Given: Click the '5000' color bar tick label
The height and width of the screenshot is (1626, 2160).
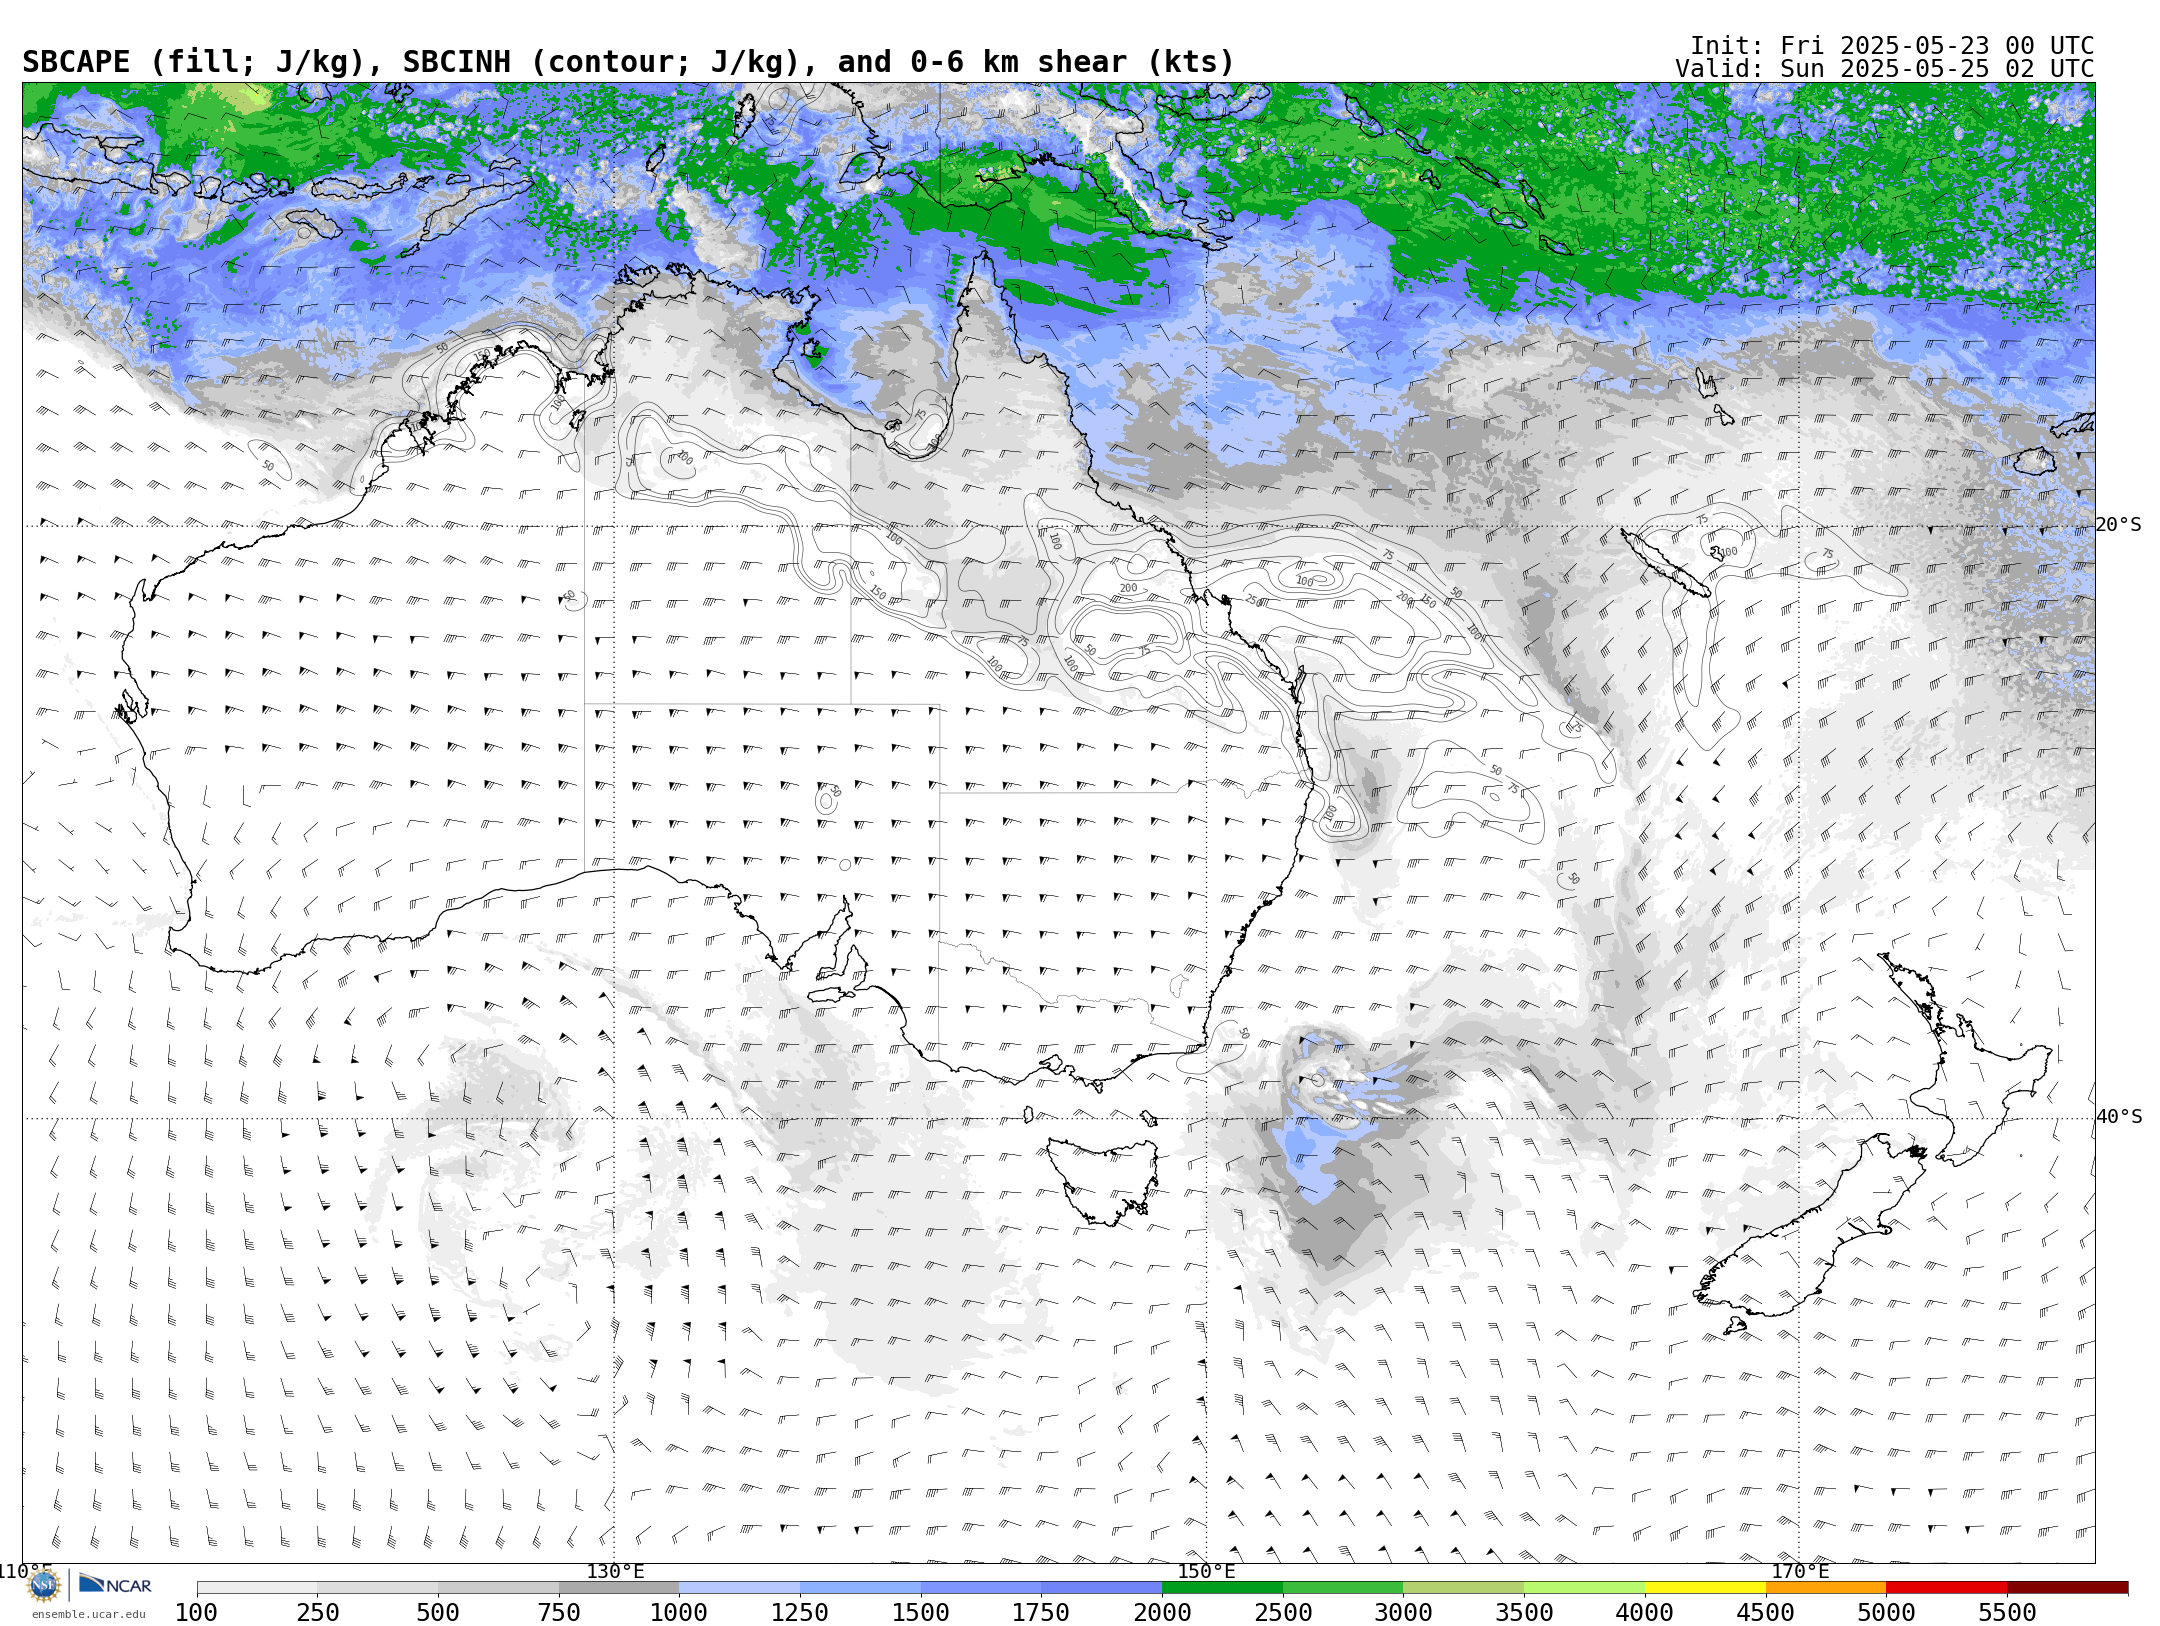Looking at the screenshot, I should coord(1886,1613).
